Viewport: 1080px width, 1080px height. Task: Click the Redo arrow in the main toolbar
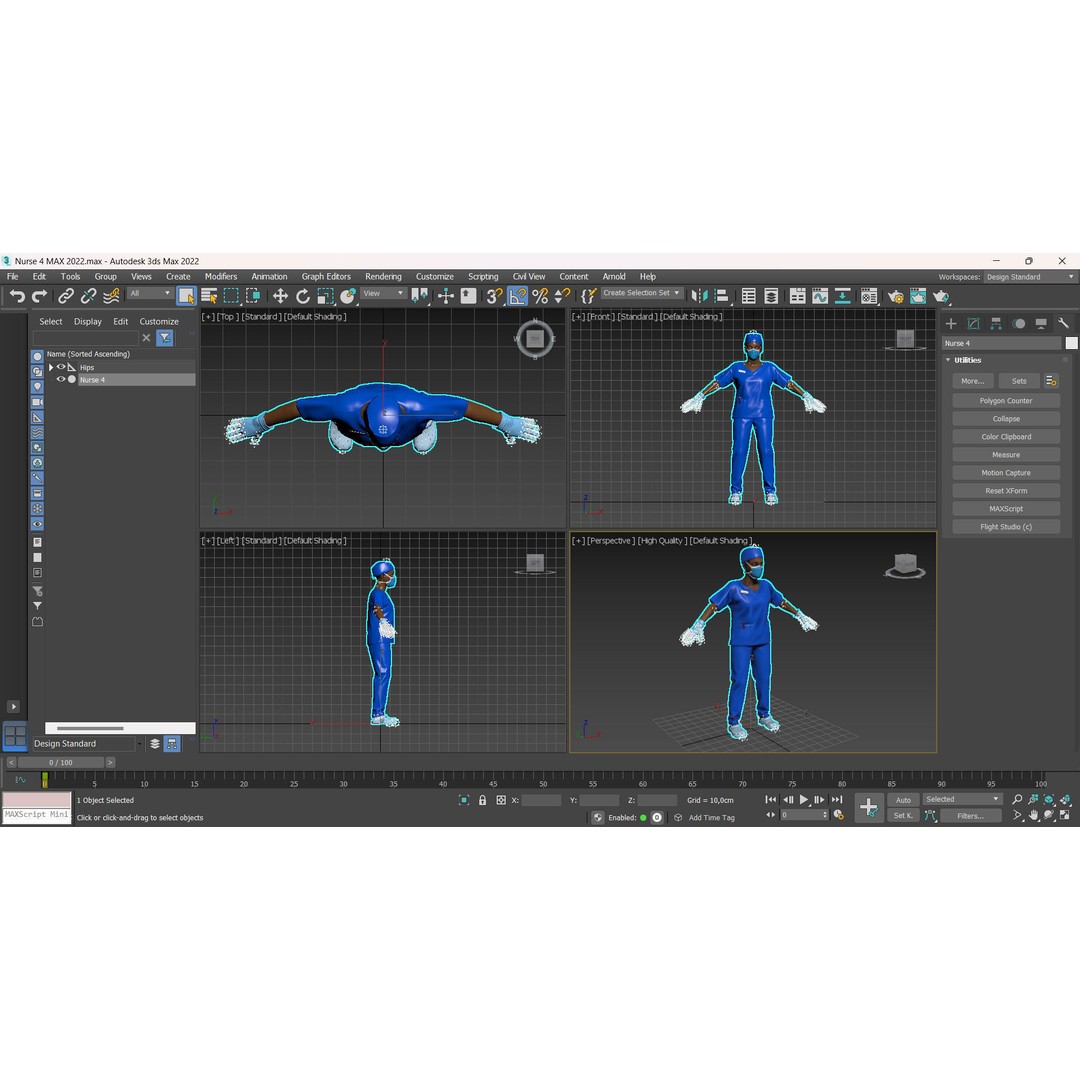(40, 296)
